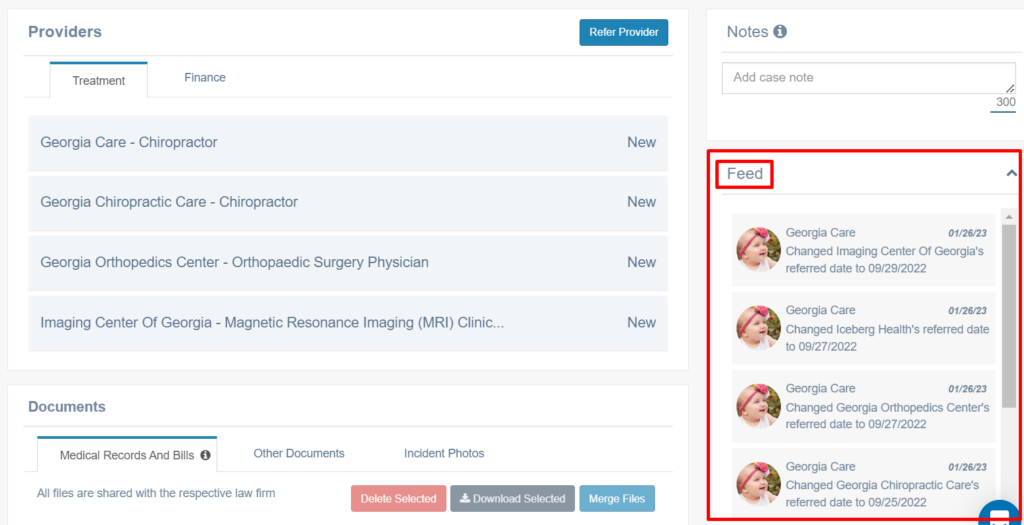Click avatar on Imaging Center feed entry
The image size is (1024, 525).
(759, 249)
